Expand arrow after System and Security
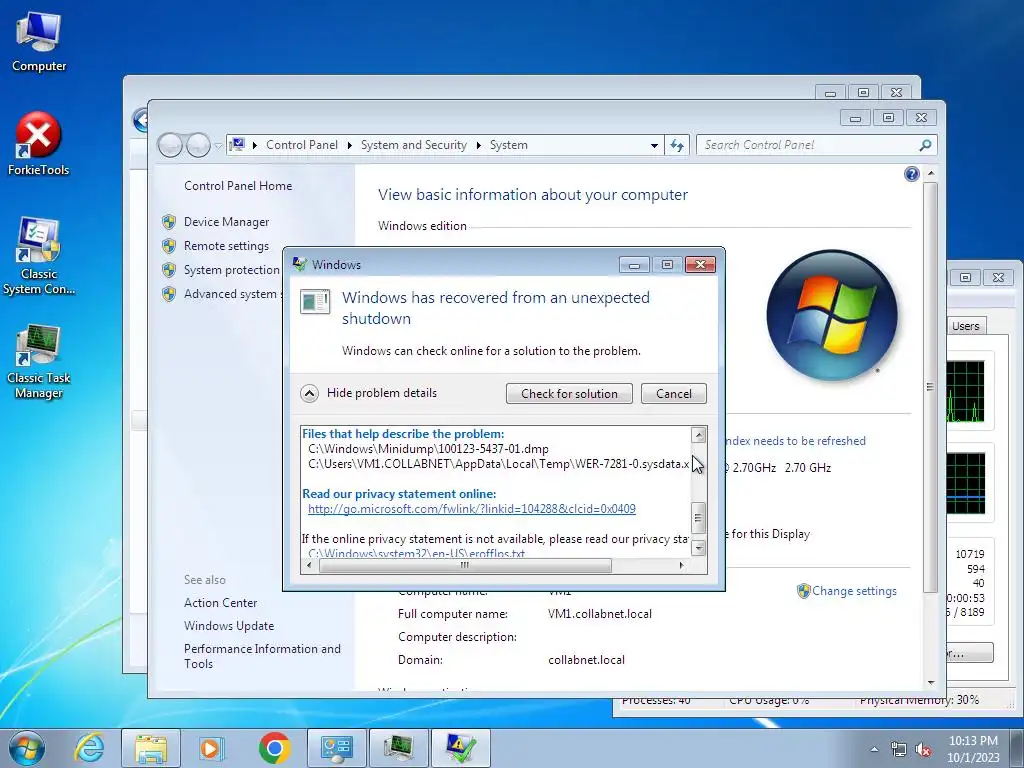The image size is (1024, 768). [x=479, y=145]
